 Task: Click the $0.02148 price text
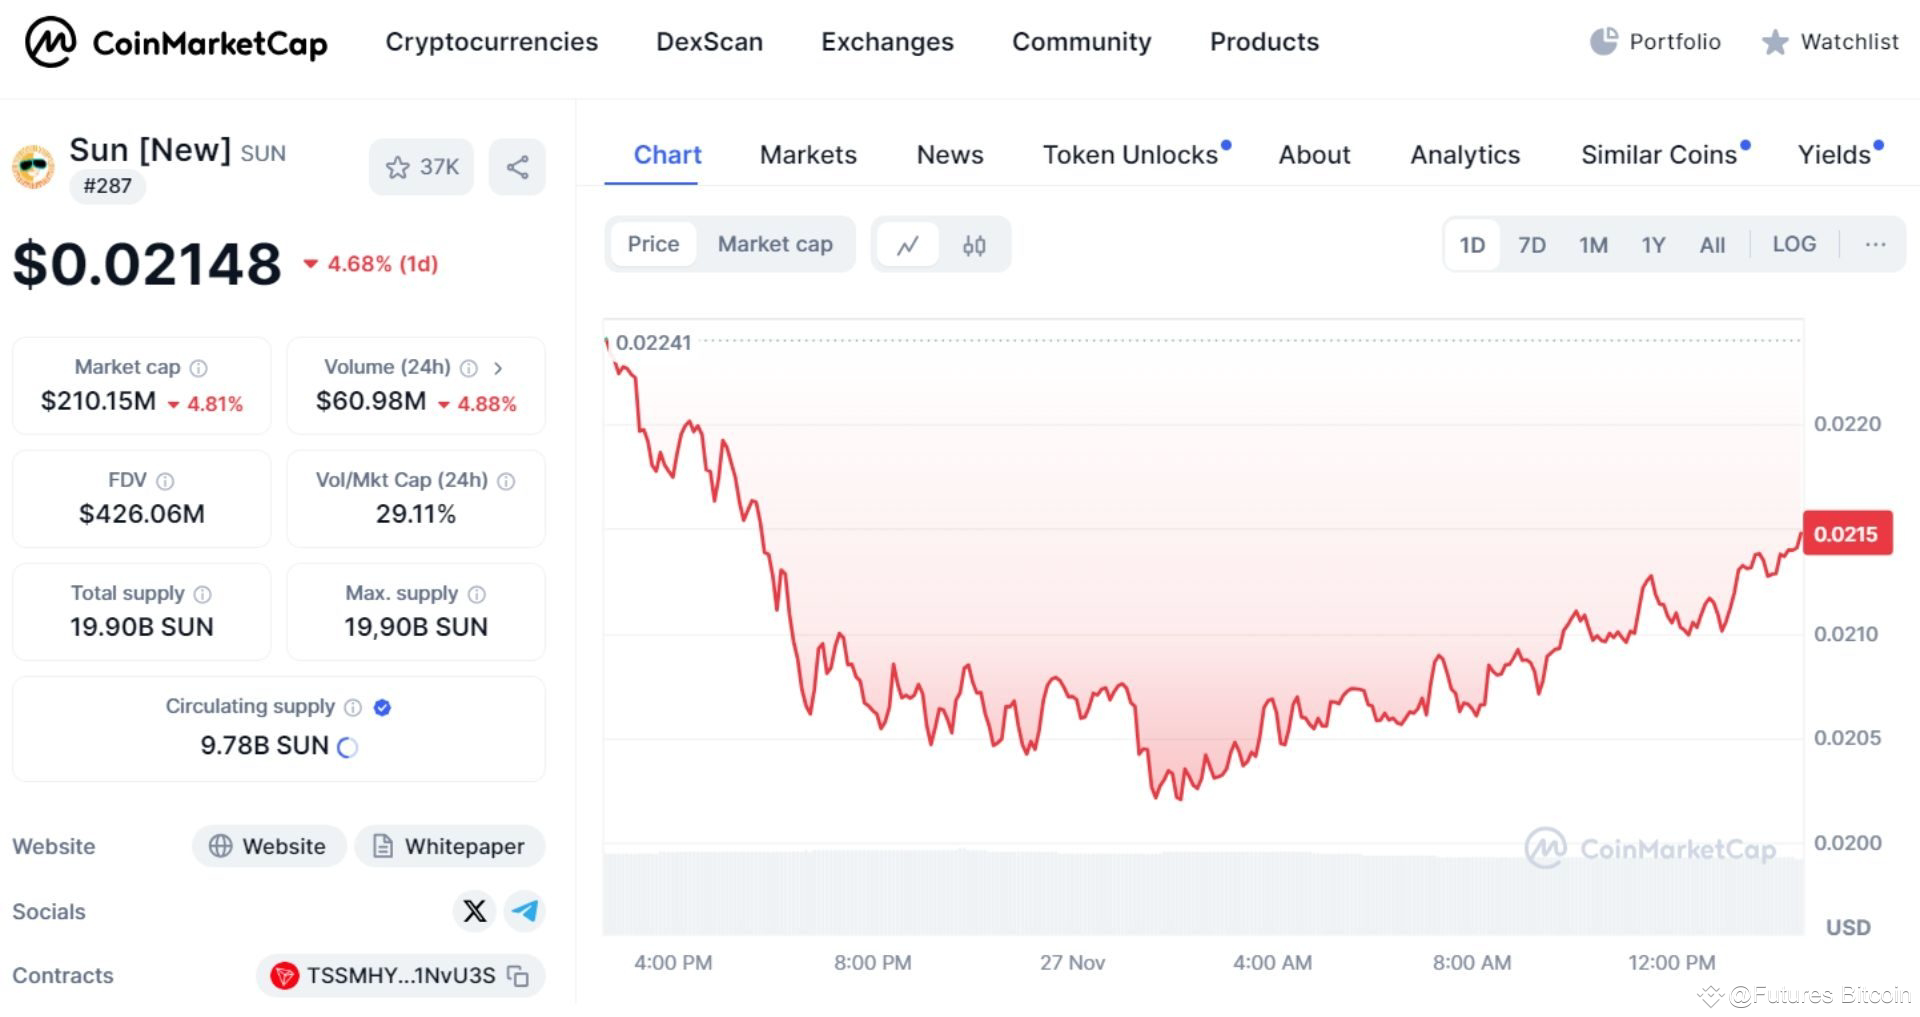147,264
